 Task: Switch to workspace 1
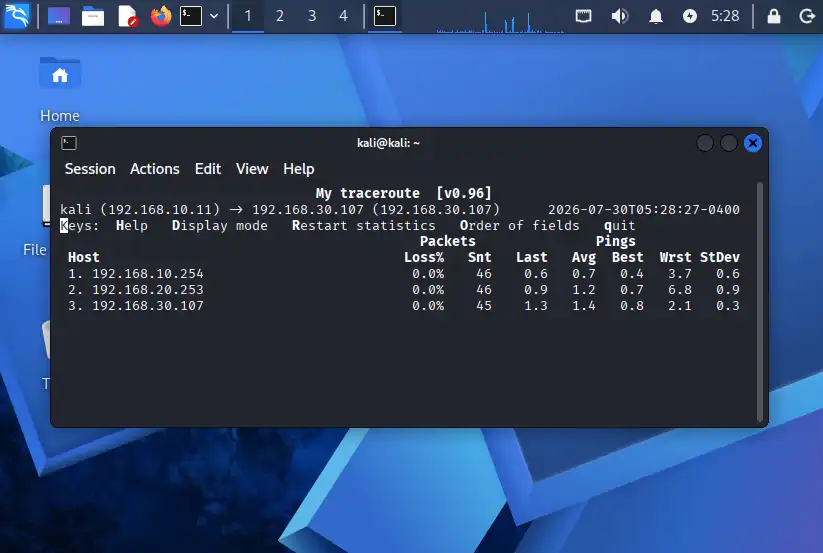[248, 16]
